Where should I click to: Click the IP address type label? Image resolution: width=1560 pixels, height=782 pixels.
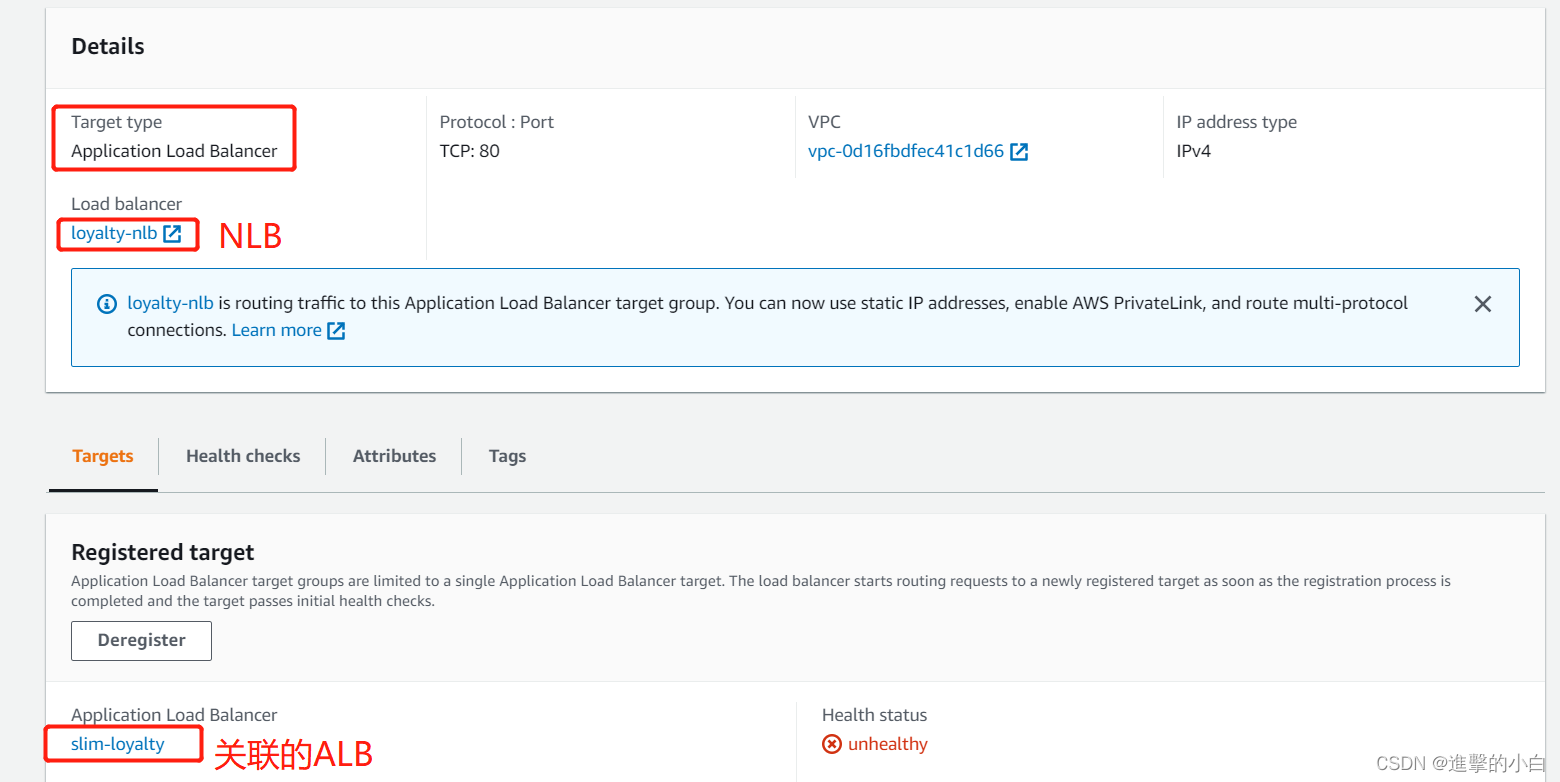1237,122
